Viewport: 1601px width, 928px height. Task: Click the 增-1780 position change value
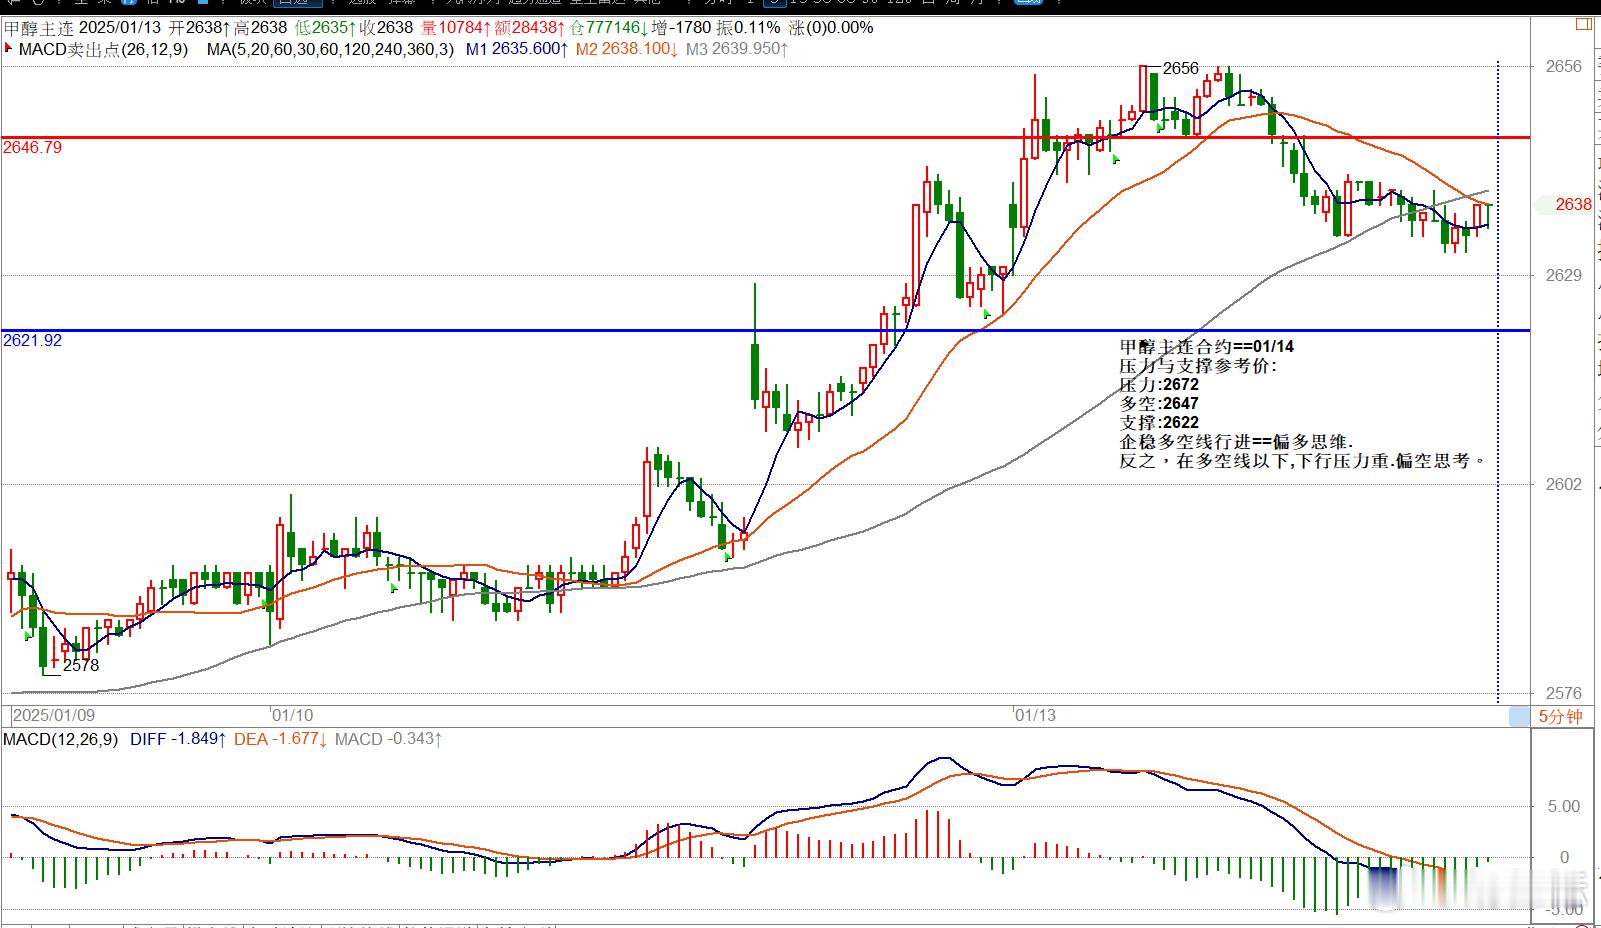(x=682, y=27)
